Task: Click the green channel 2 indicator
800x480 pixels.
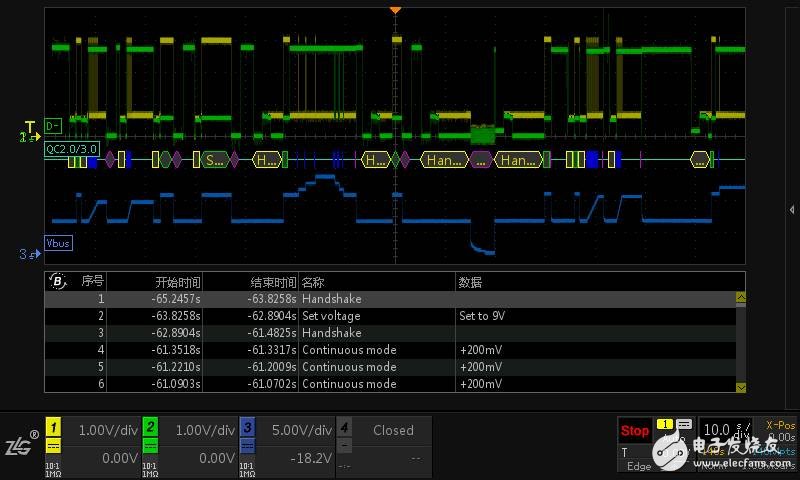Action: [x=151, y=429]
